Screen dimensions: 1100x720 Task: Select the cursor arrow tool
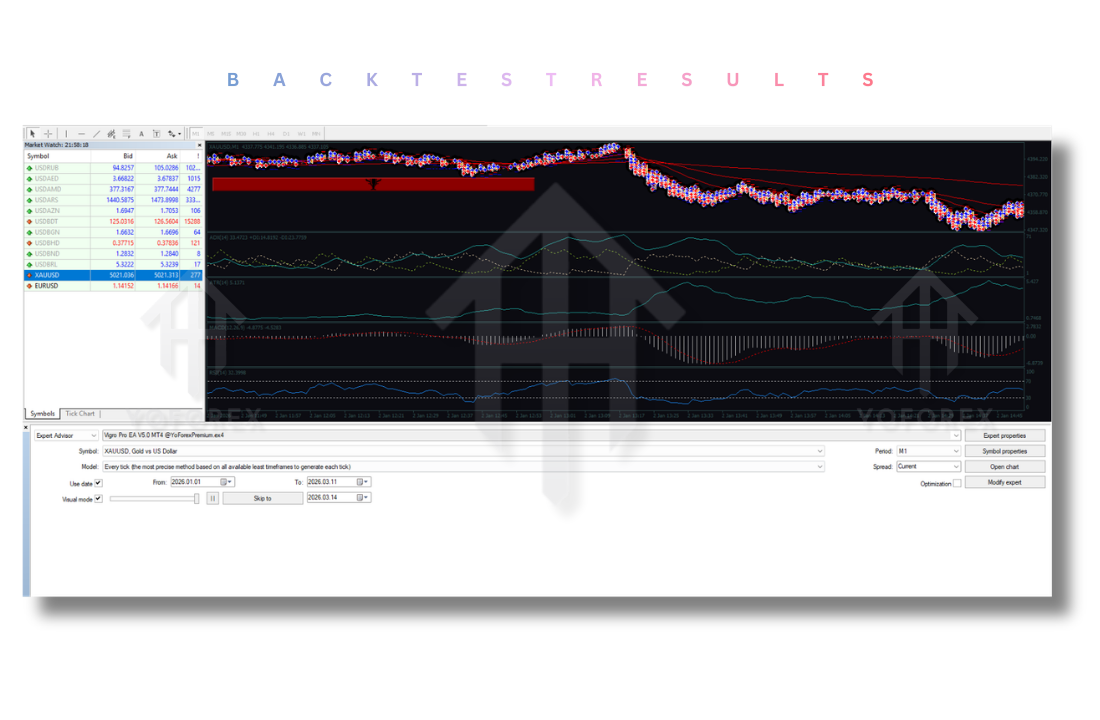click(32, 132)
